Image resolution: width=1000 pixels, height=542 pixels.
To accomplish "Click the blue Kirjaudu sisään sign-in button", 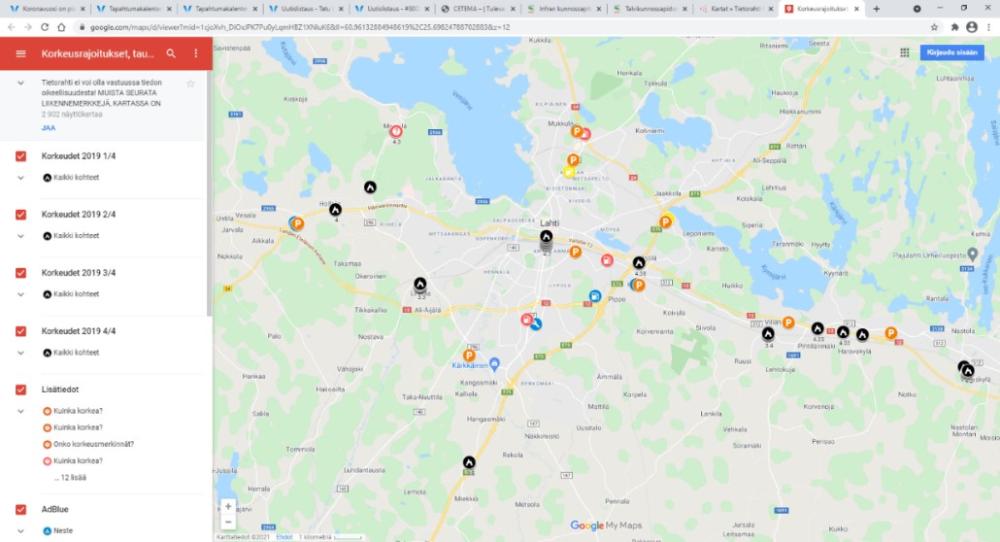I will (x=952, y=52).
